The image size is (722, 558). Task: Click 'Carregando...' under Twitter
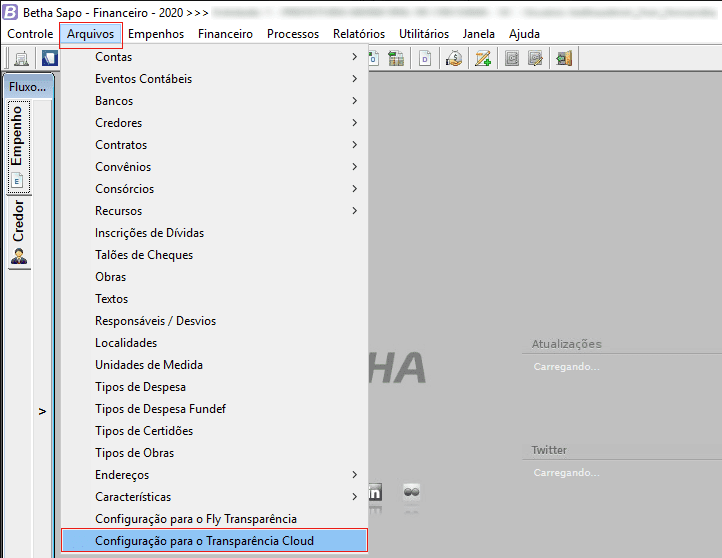click(566, 473)
